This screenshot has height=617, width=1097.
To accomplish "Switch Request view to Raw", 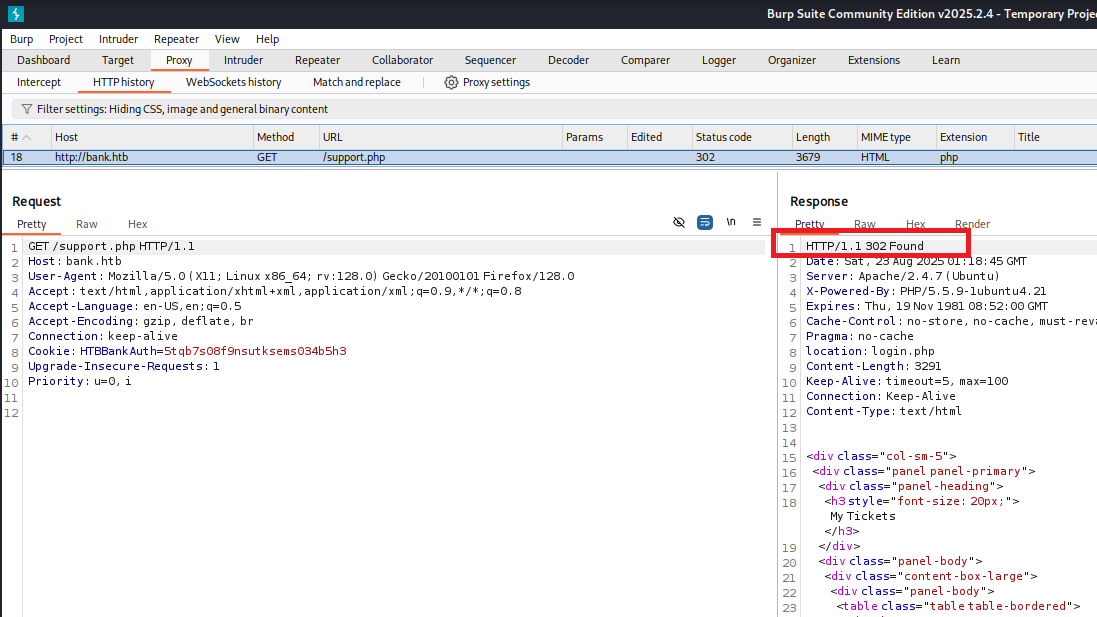I will pos(87,224).
